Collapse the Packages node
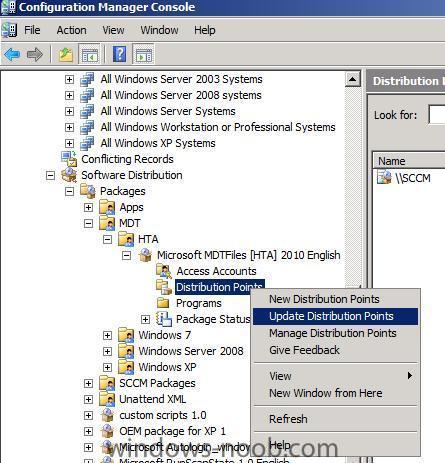The height and width of the screenshot is (463, 445). click(x=69, y=191)
